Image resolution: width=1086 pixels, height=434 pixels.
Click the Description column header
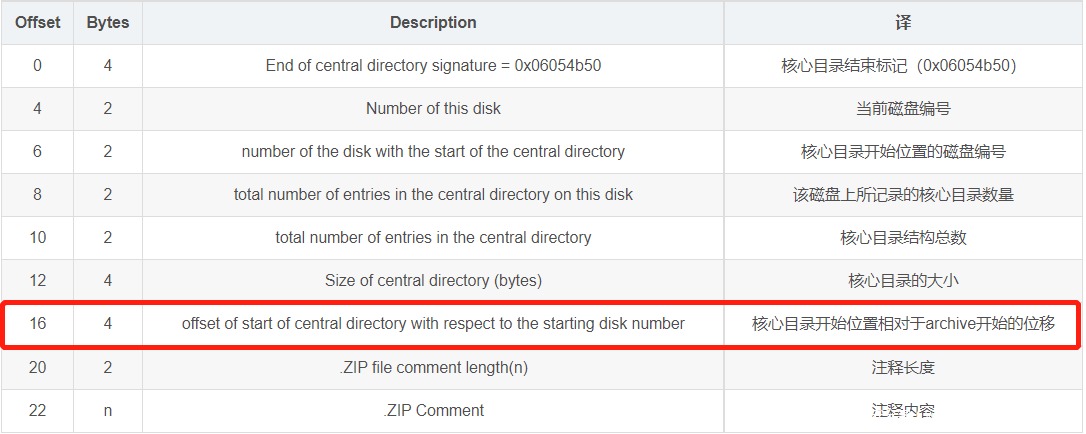click(x=433, y=22)
